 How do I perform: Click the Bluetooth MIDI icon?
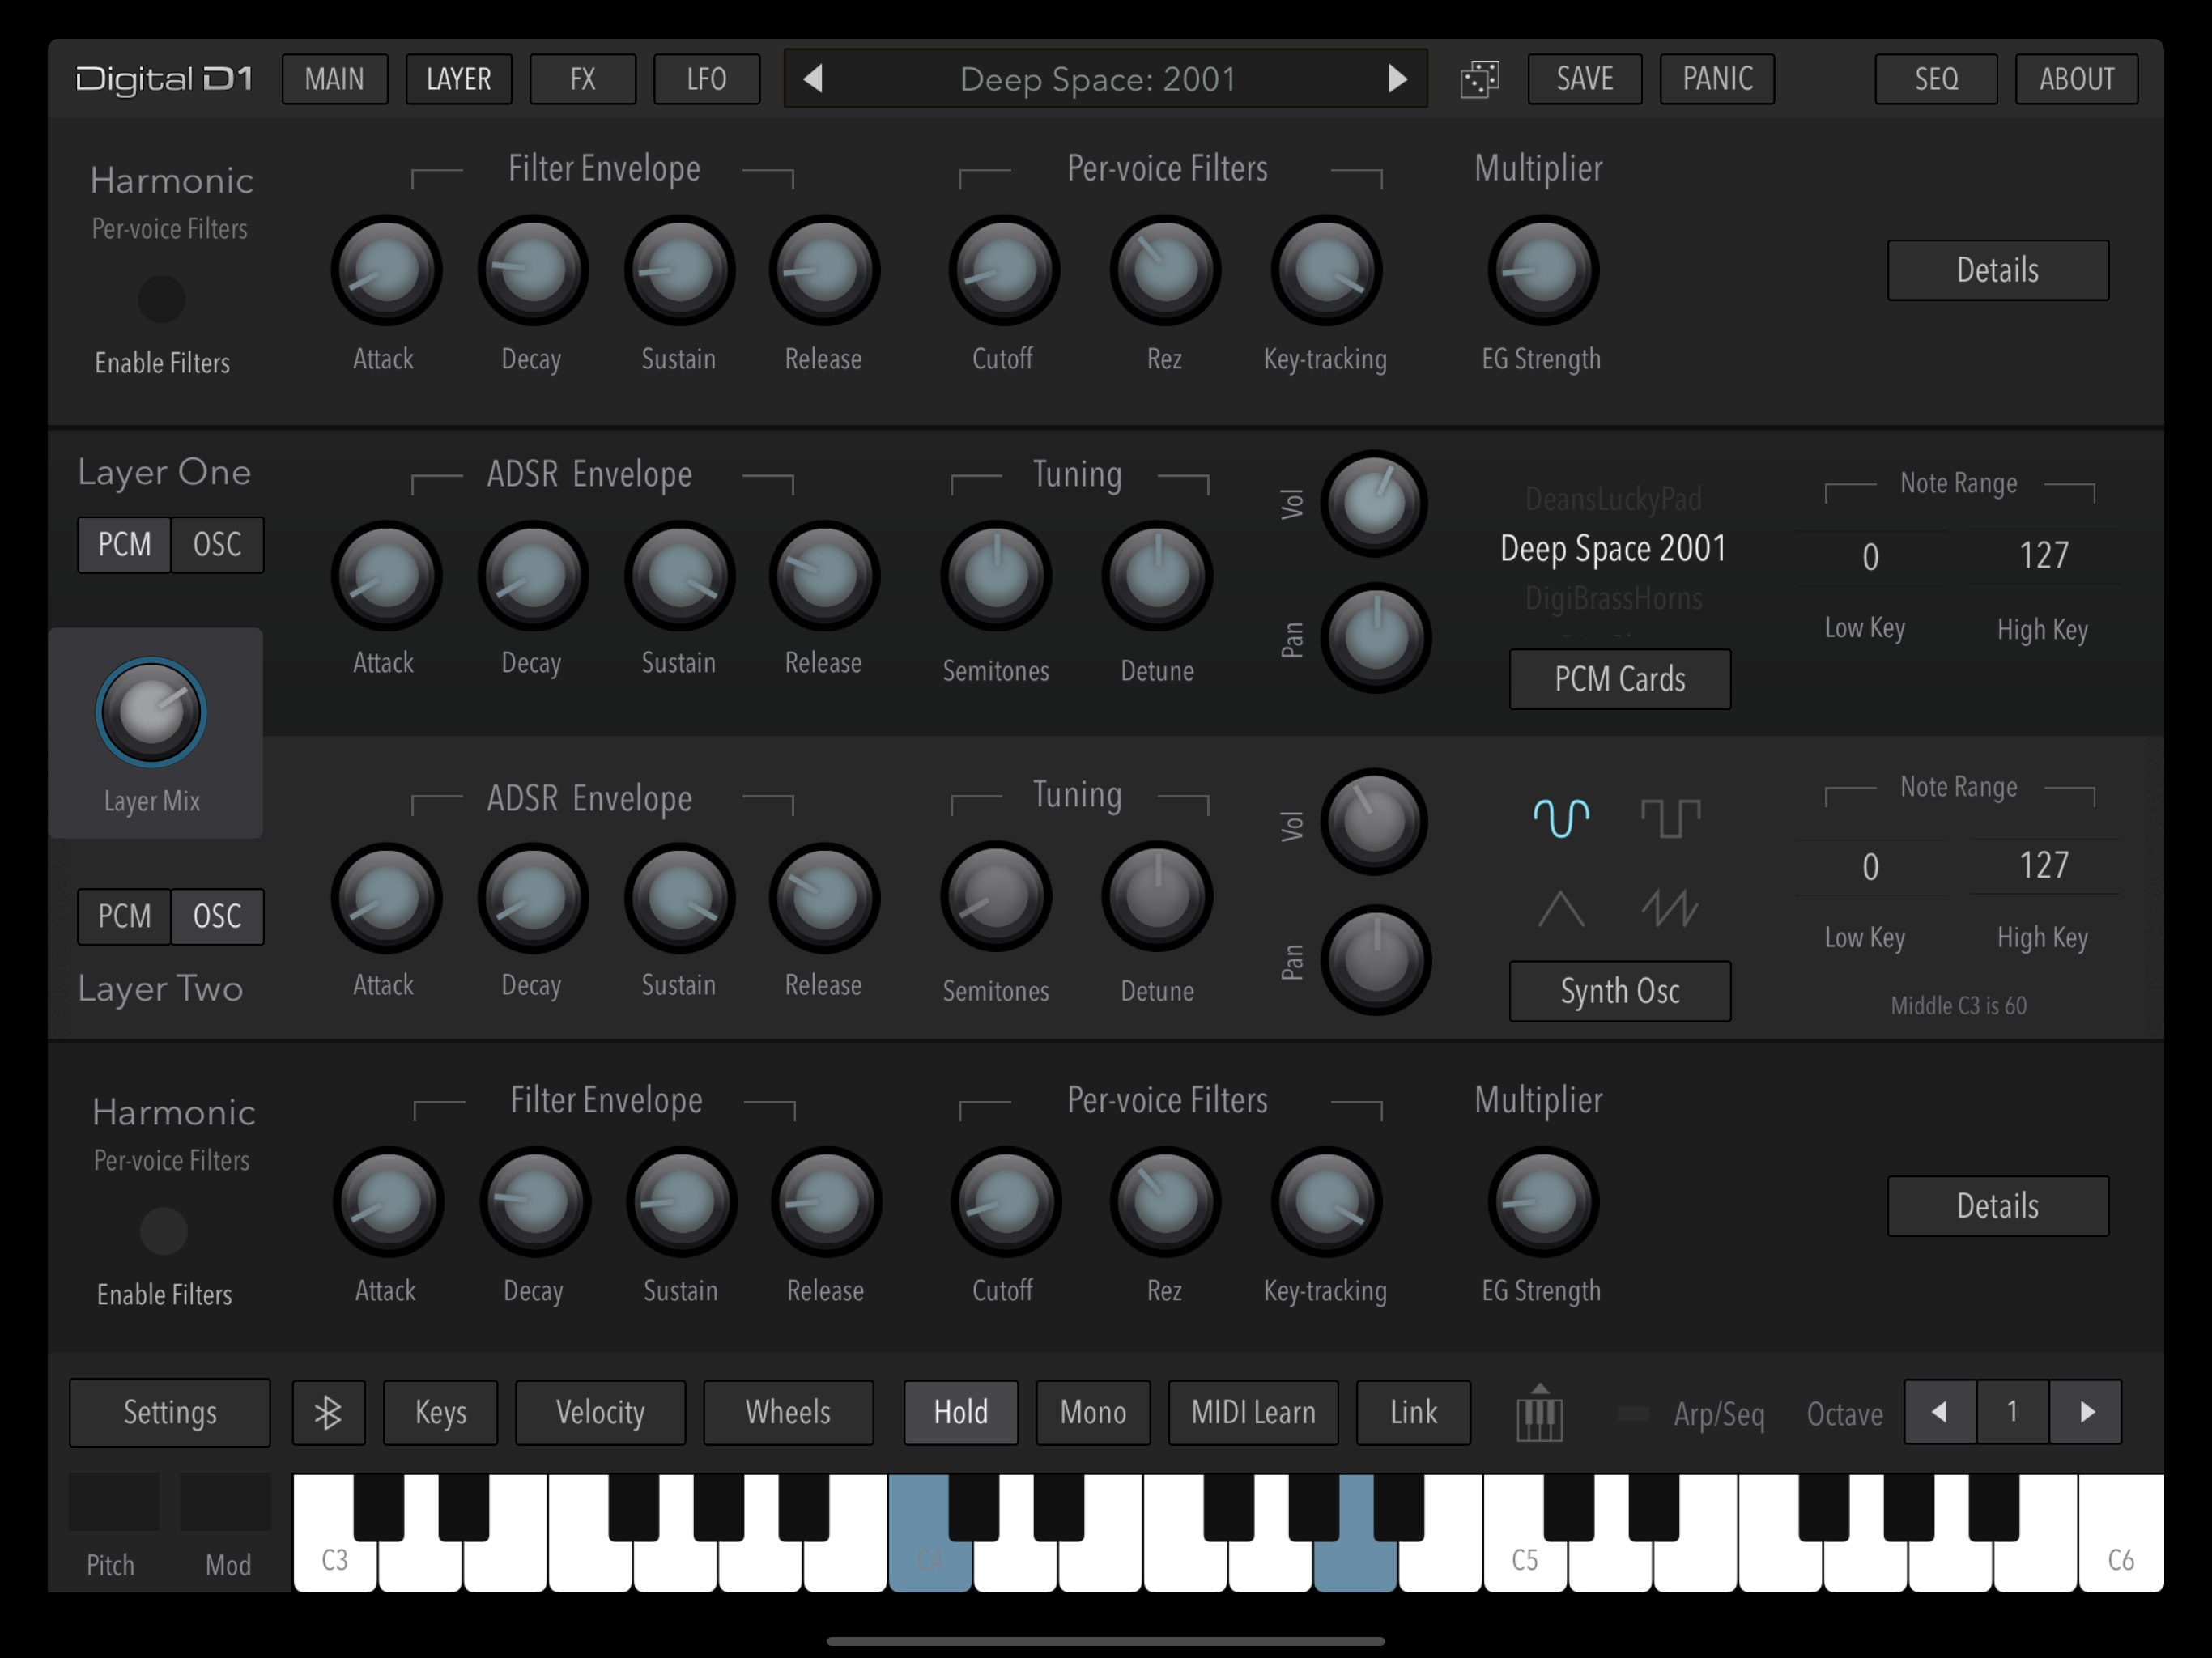coord(328,1412)
